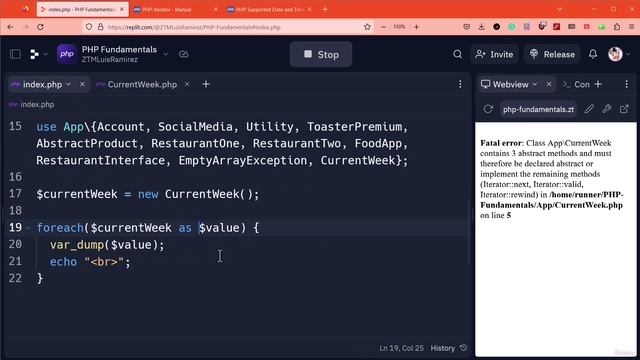
Task: Click the Release button
Action: tap(552, 54)
